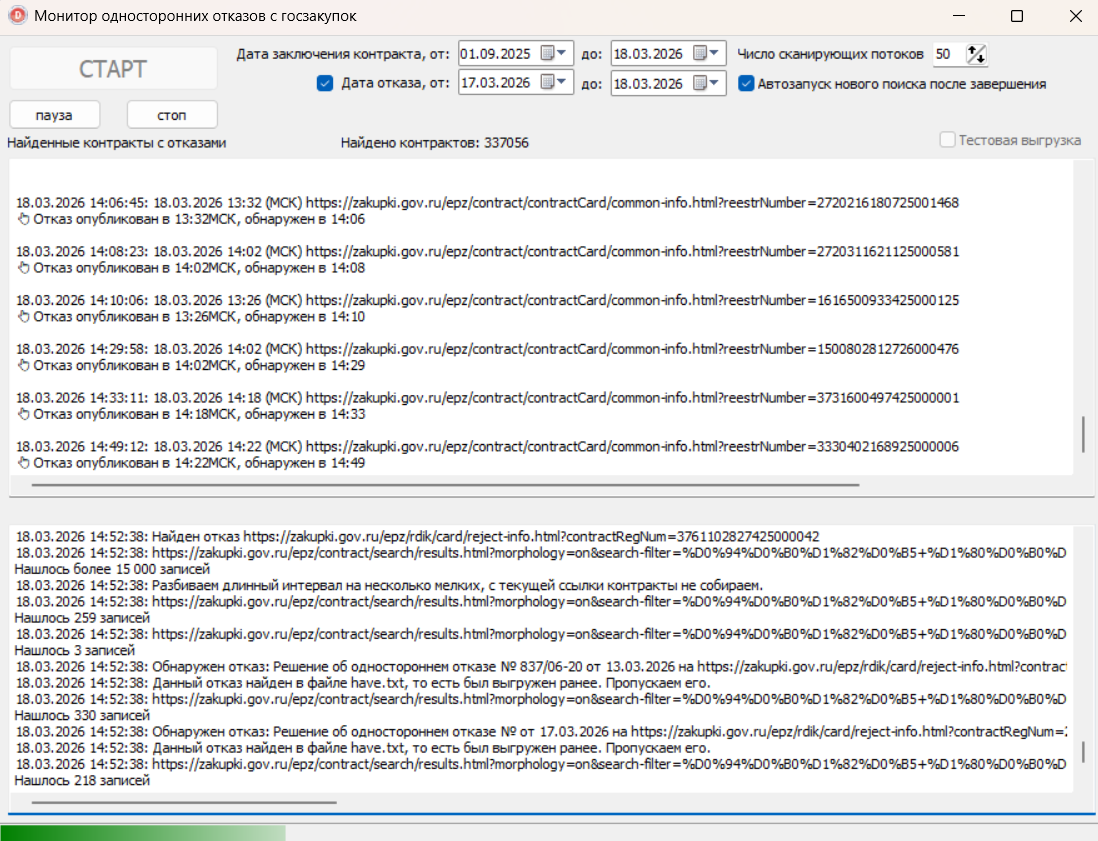The height and width of the screenshot is (841, 1098).
Task: Enable the "Тестовая выгрузка" checkbox
Action: pyautogui.click(x=947, y=141)
